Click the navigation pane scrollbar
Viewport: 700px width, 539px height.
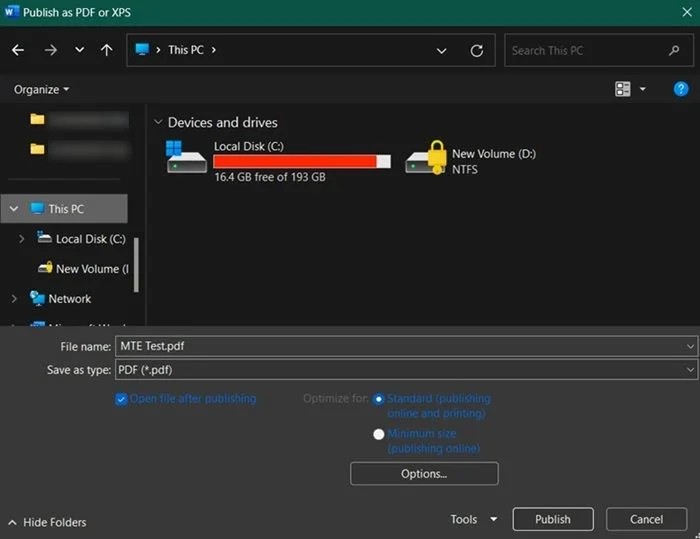click(136, 265)
